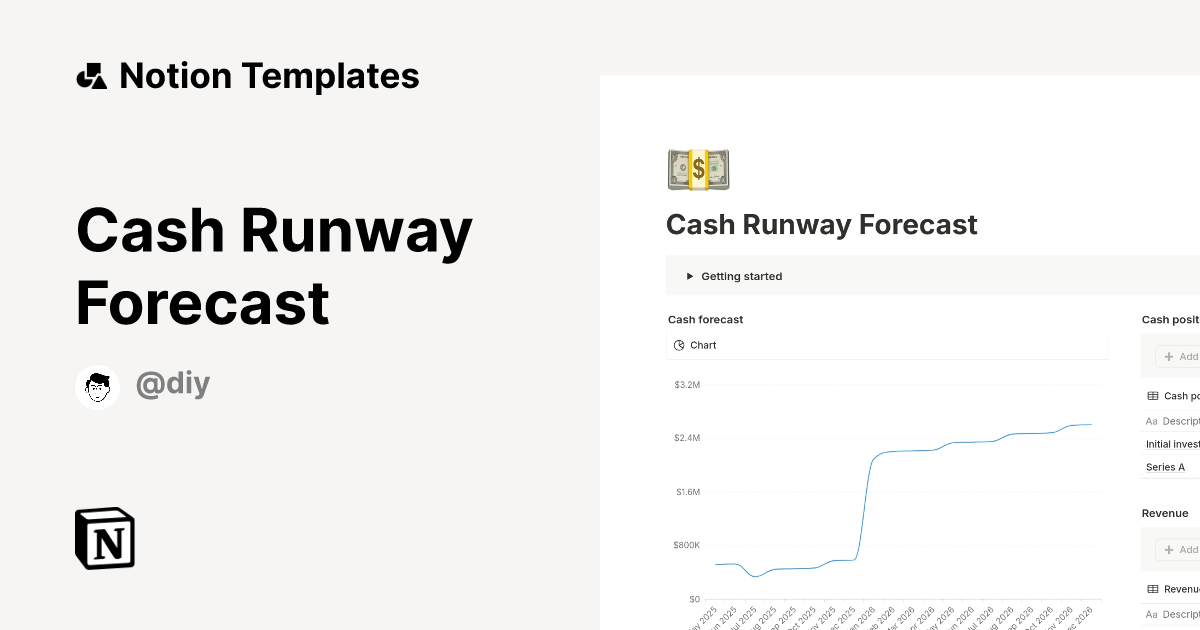Select the Cash forecast section heading
The width and height of the screenshot is (1200, 630).
click(x=705, y=319)
